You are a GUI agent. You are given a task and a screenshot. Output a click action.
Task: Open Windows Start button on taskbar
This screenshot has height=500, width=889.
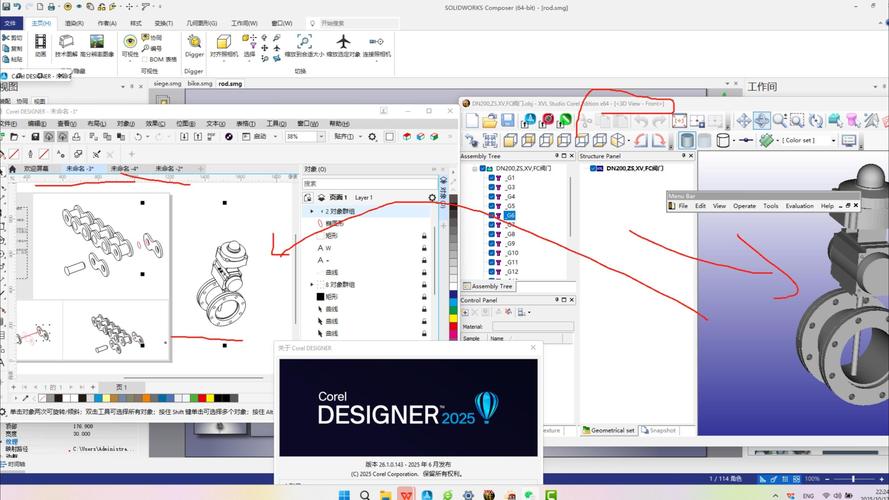[x=344, y=495]
